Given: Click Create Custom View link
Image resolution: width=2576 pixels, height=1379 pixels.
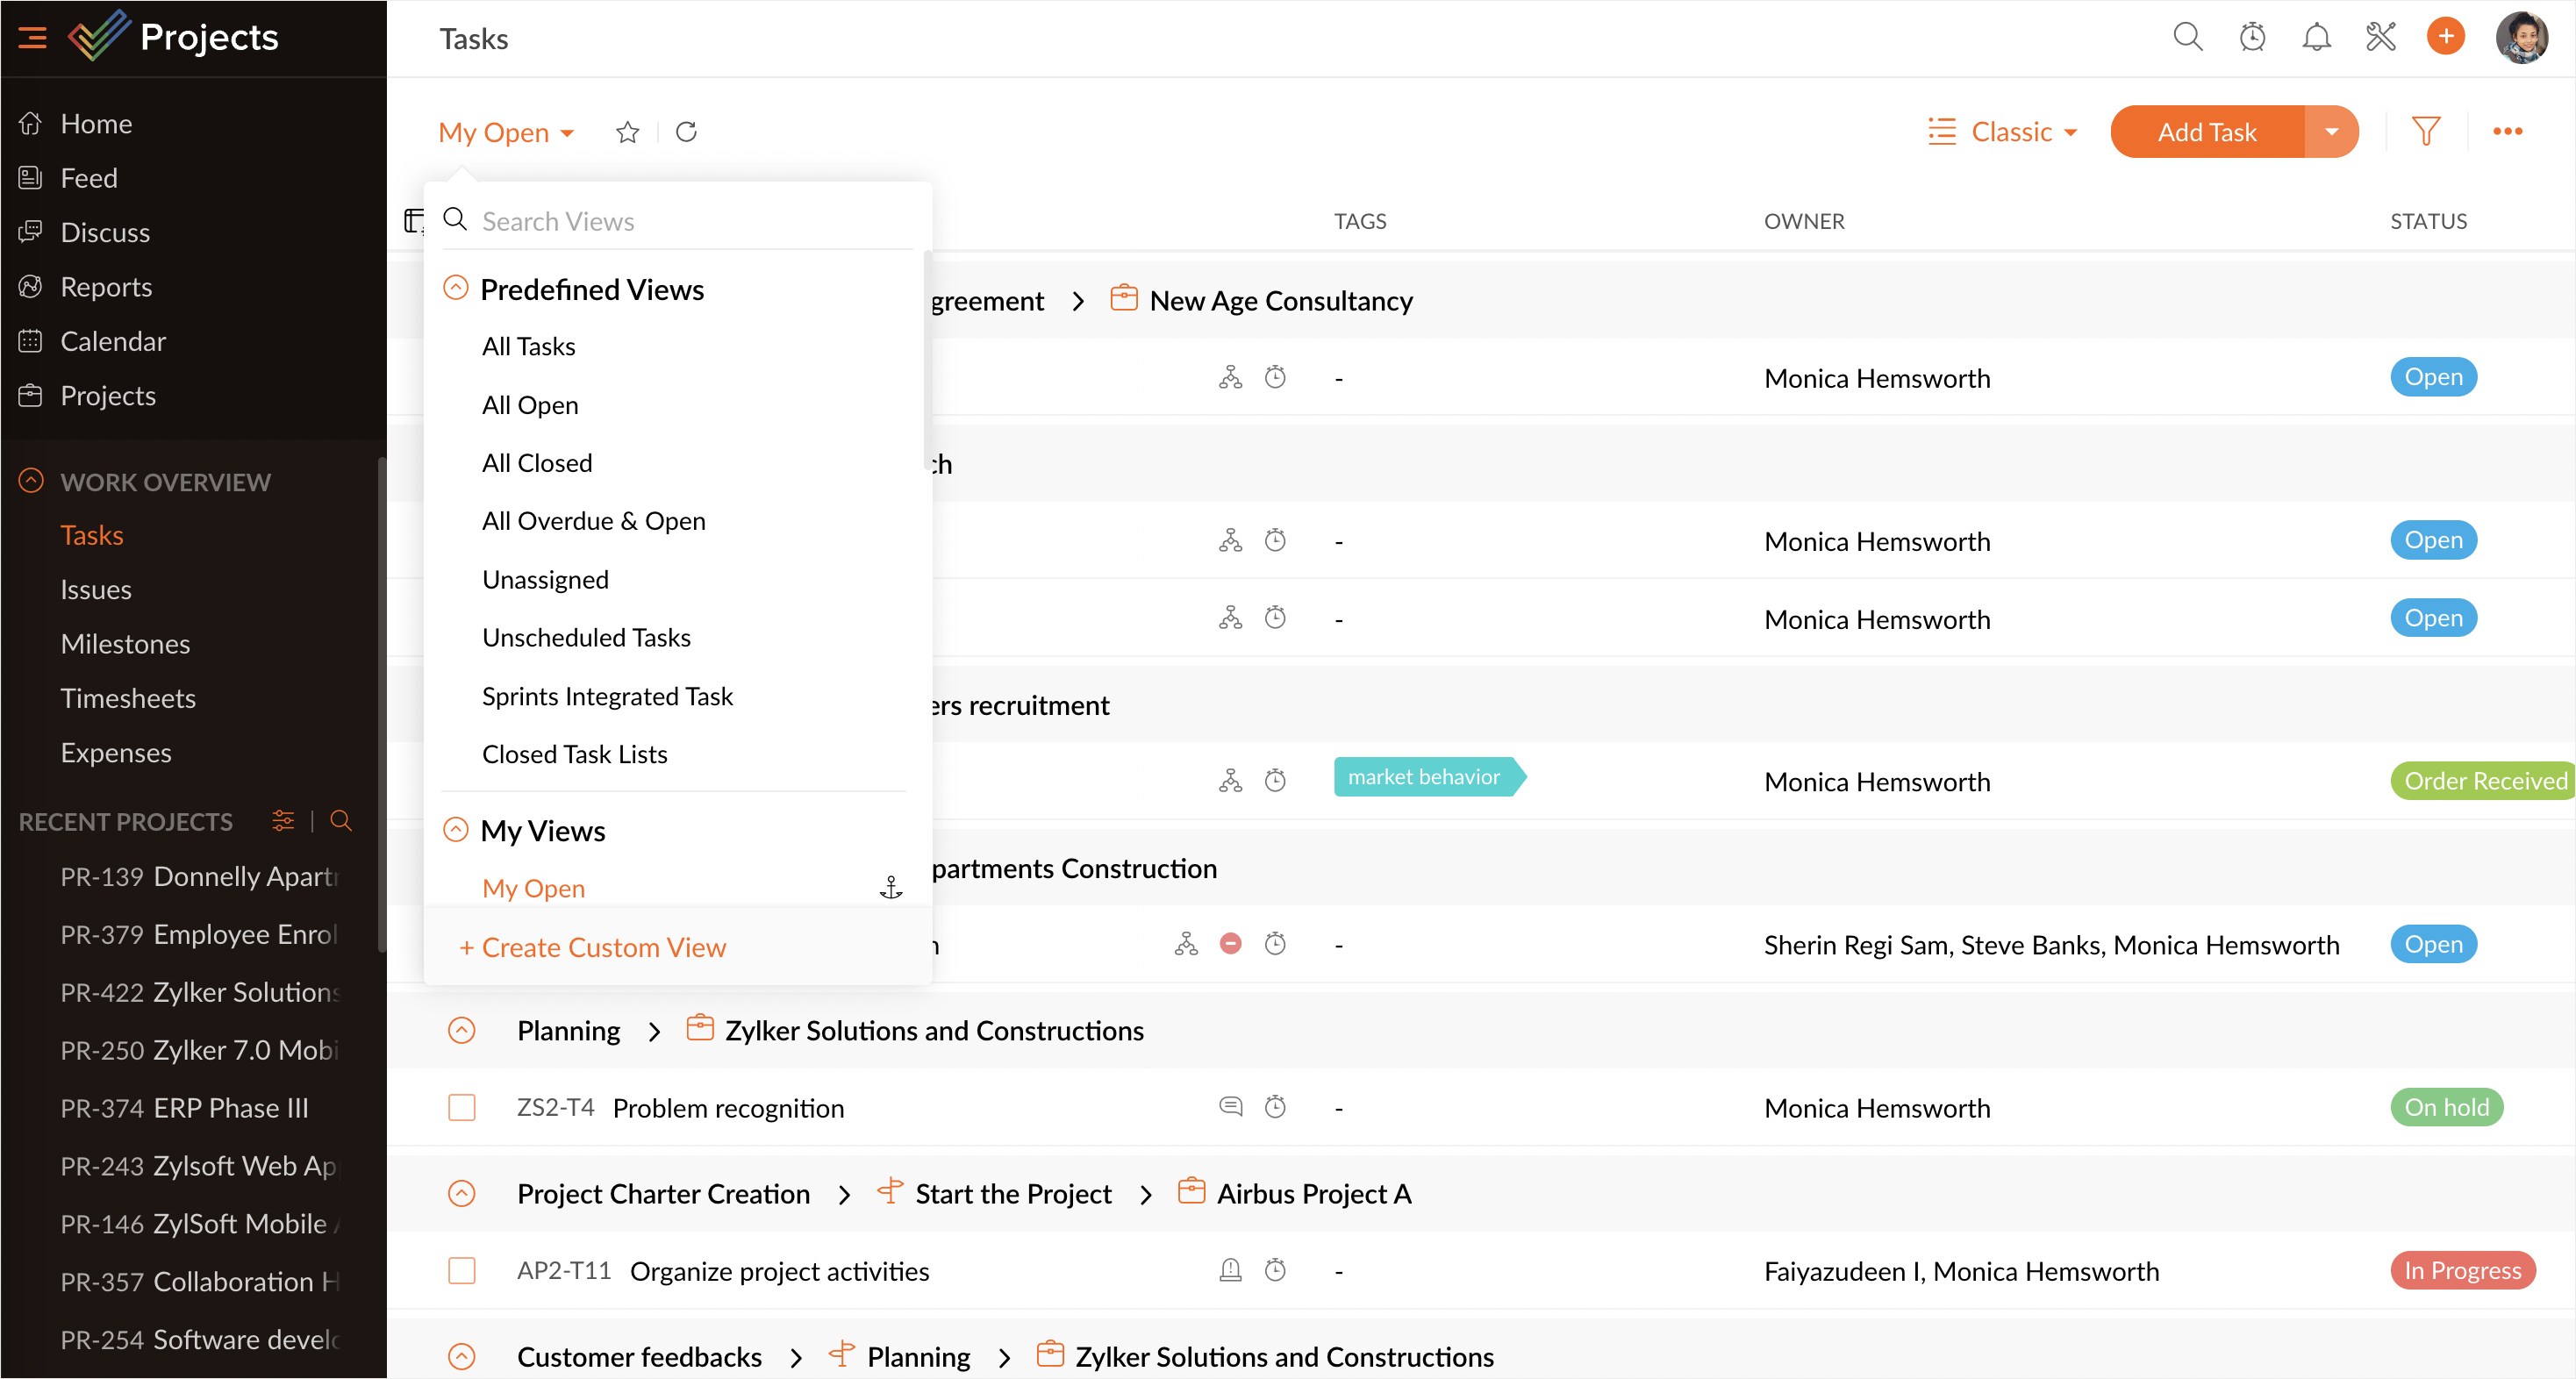Looking at the screenshot, I should coord(592,947).
